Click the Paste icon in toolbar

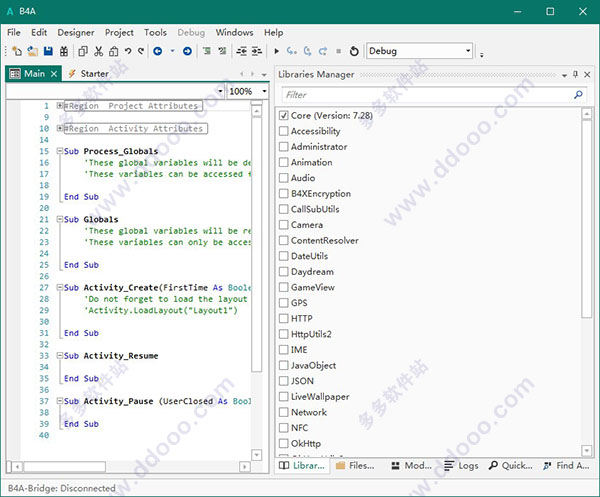point(114,51)
